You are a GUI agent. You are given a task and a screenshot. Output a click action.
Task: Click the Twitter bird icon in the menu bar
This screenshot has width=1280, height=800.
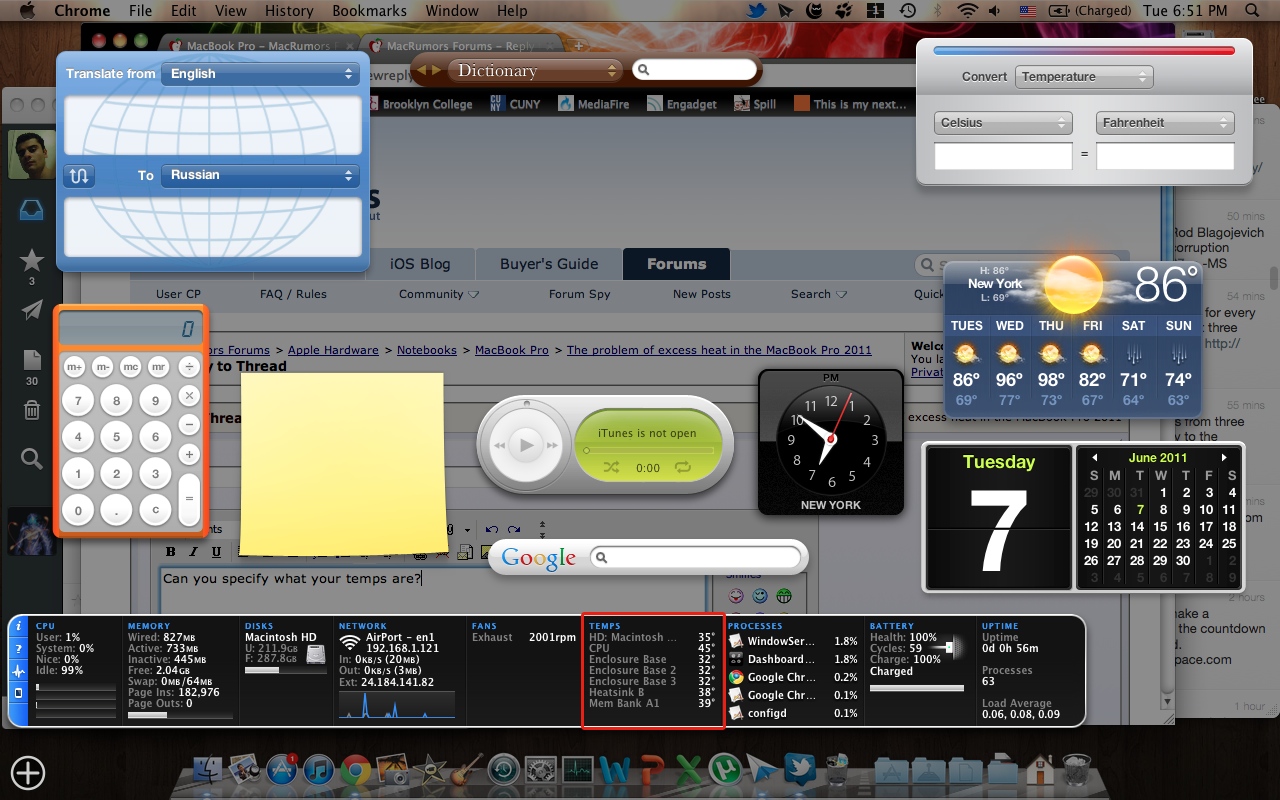pos(757,11)
